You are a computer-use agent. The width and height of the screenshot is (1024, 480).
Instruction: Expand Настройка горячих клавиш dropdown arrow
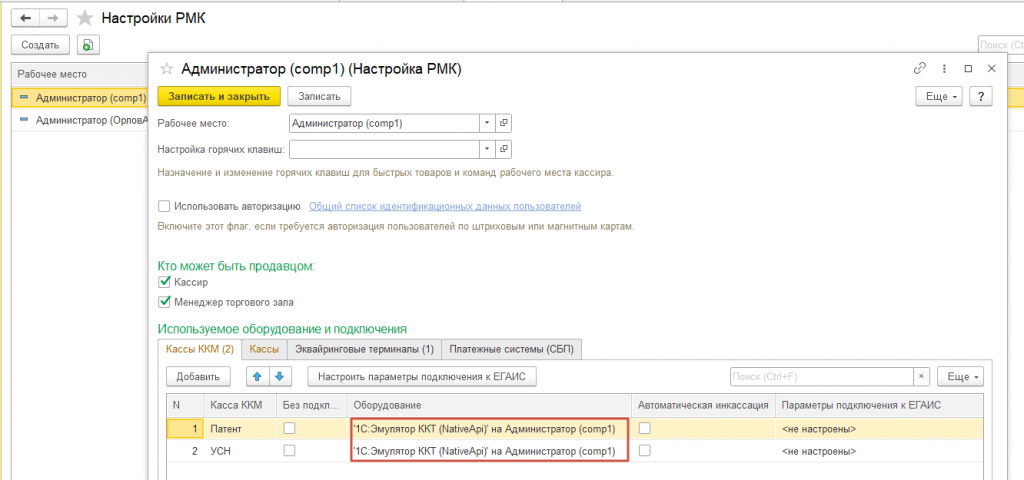point(488,150)
